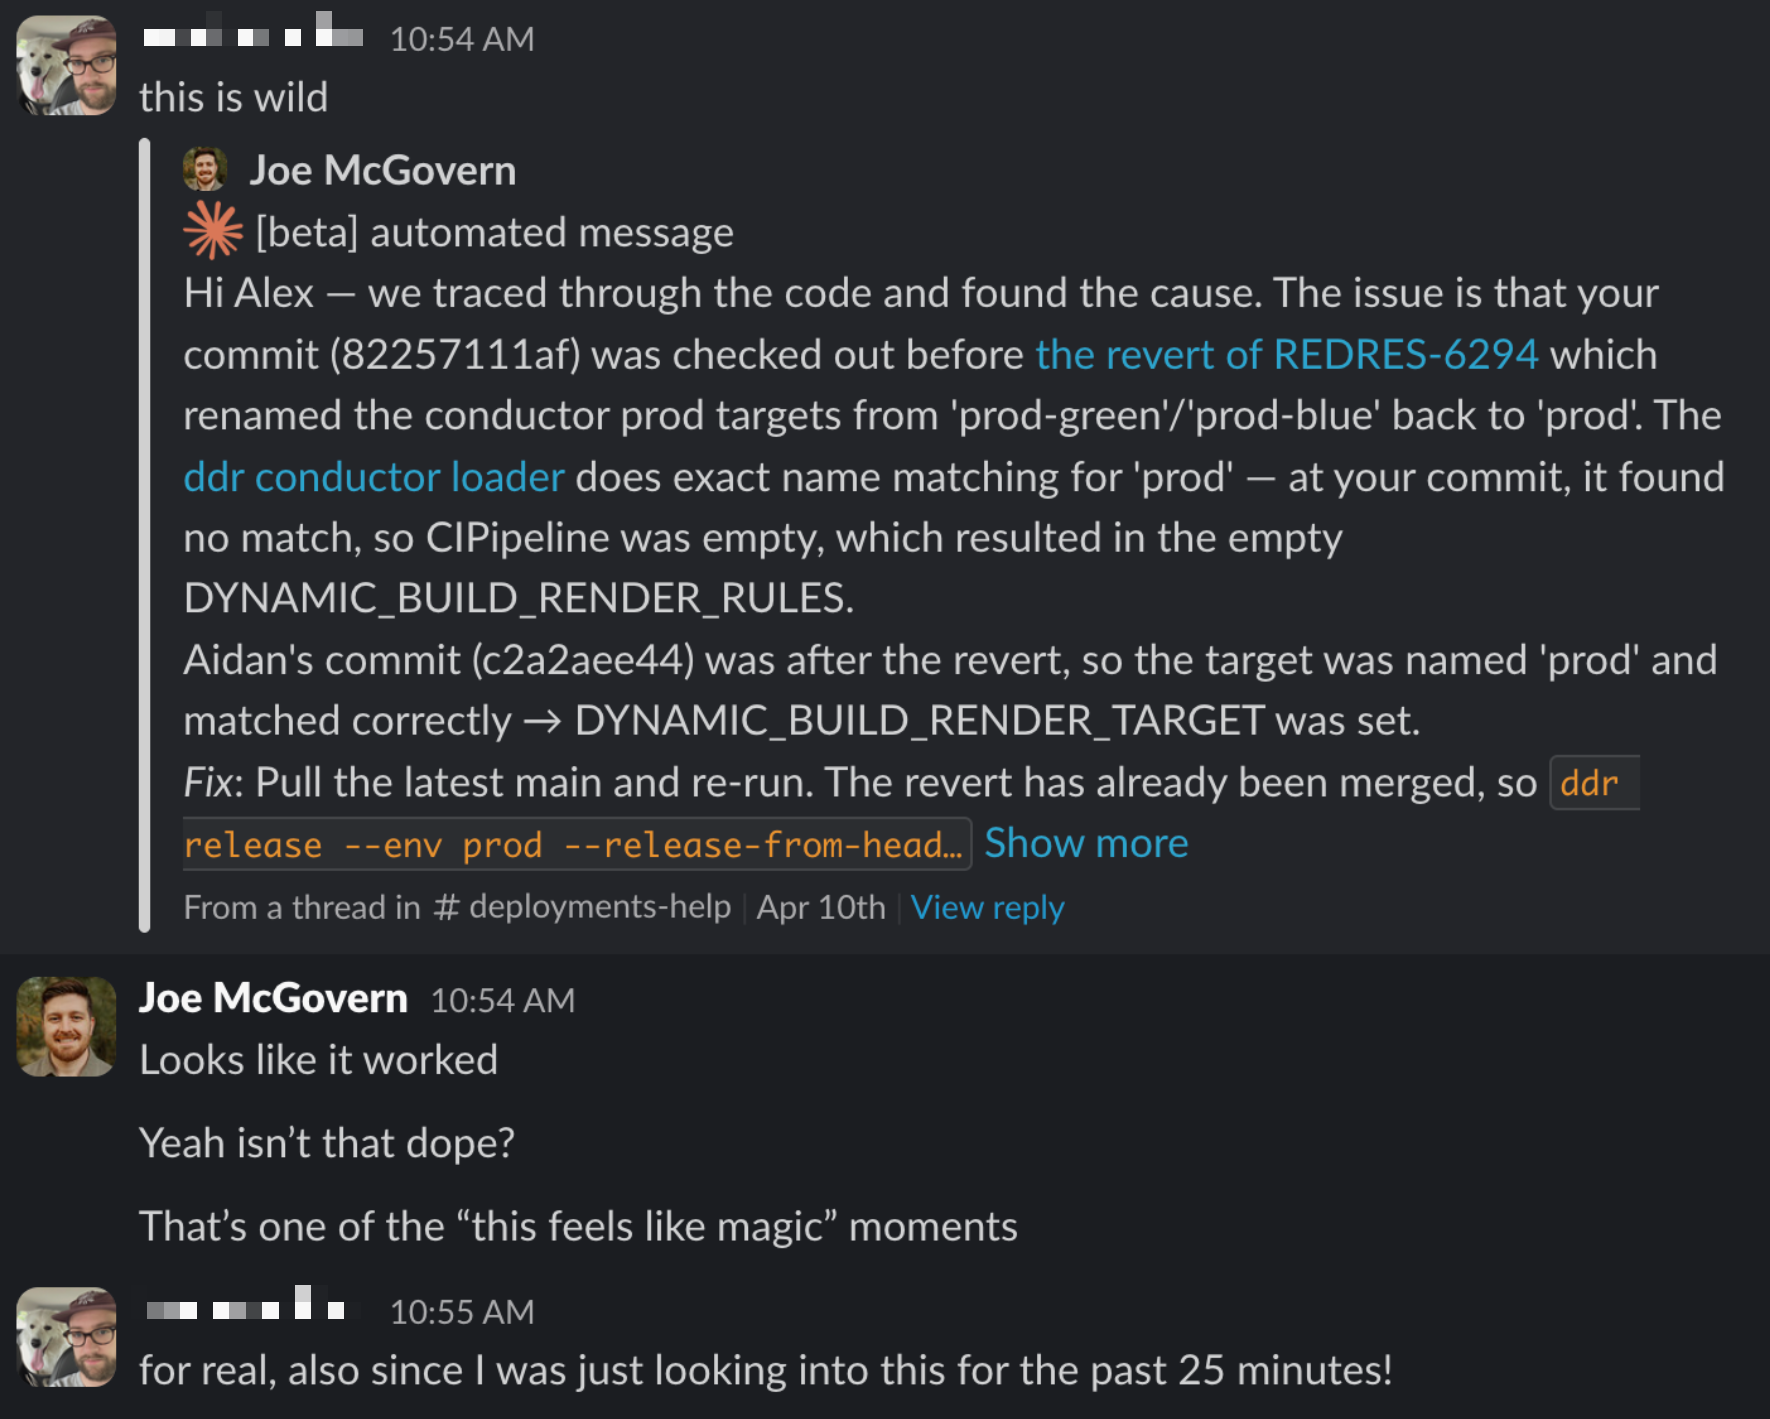The height and width of the screenshot is (1419, 1770).
Task: Click the 10:54 AM timestamp by Joe McGovern
Action: tap(503, 1000)
